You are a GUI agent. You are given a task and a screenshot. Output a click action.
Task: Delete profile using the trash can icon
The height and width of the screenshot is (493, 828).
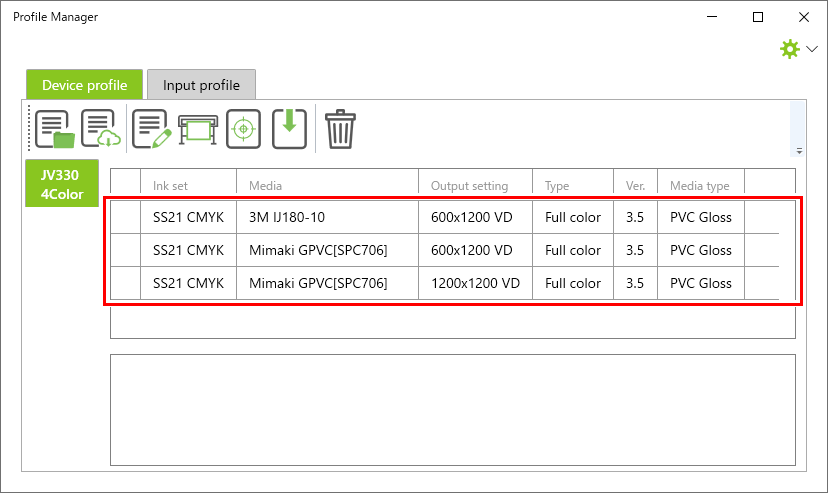pyautogui.click(x=340, y=129)
